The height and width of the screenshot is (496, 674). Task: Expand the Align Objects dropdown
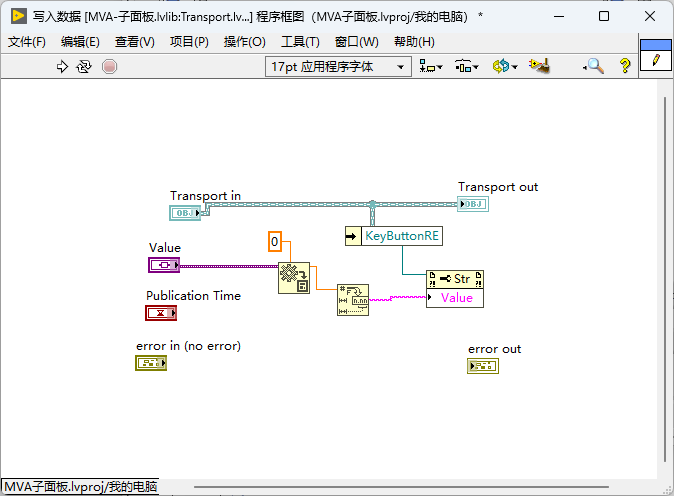coord(431,67)
